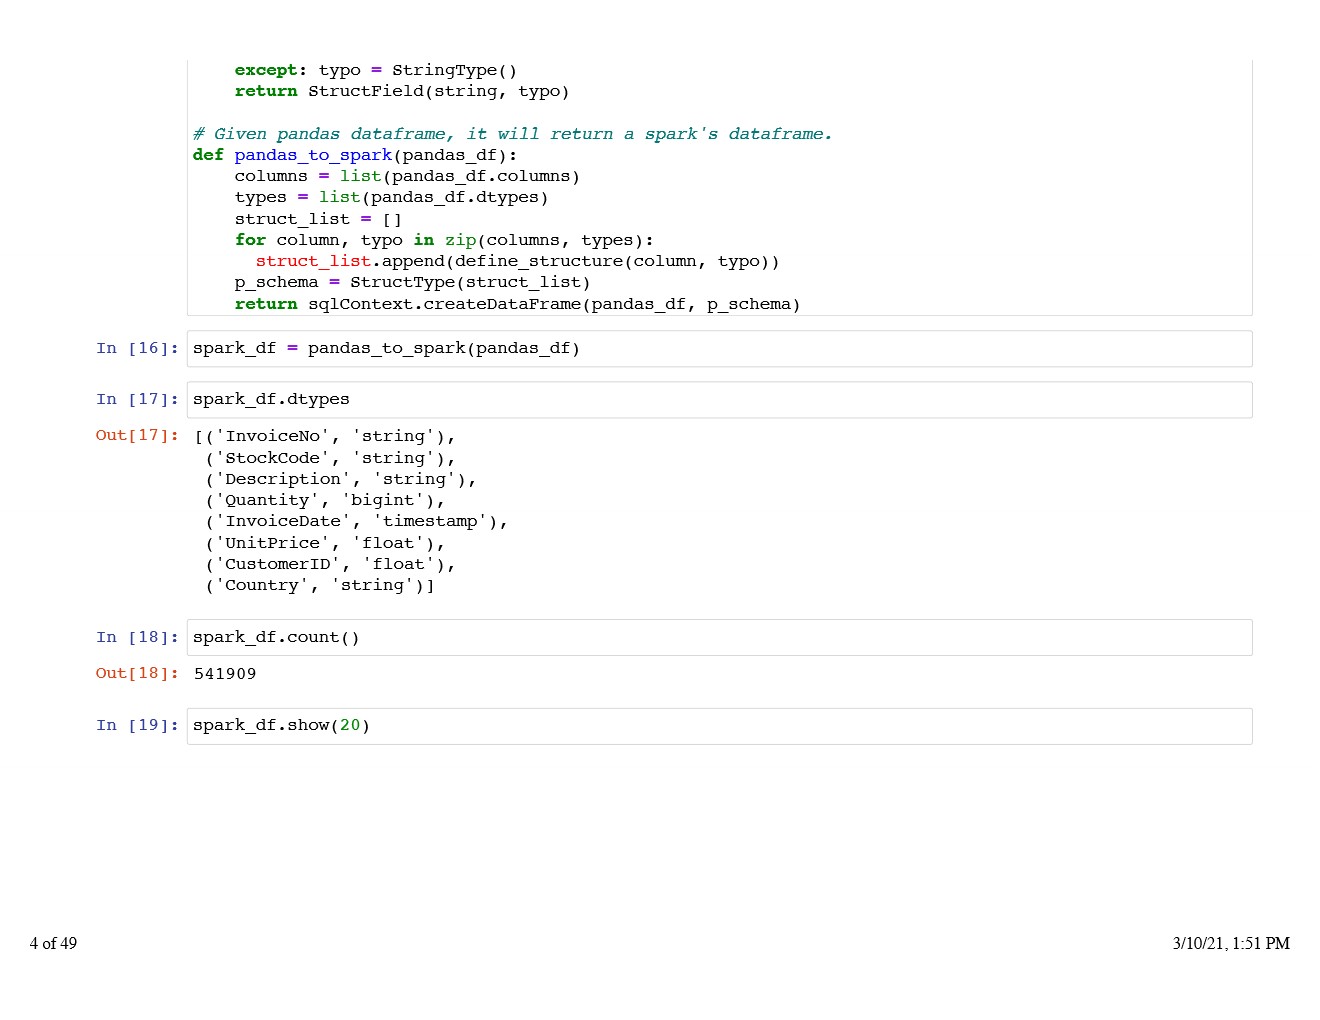Screen dimensions: 1320x1020
Task: Click the red struct_list.append code line
Action: click(x=517, y=262)
